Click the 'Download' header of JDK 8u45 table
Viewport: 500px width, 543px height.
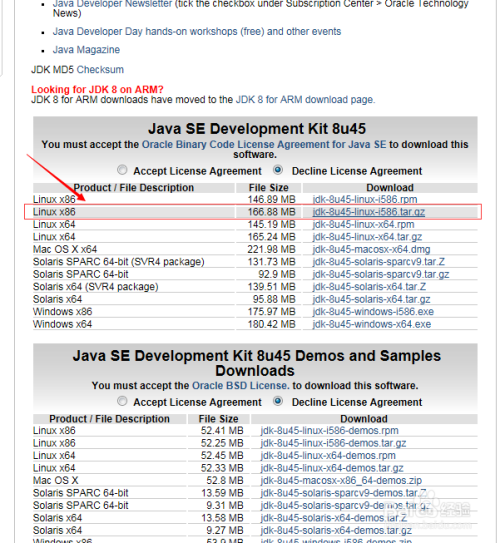[390, 188]
